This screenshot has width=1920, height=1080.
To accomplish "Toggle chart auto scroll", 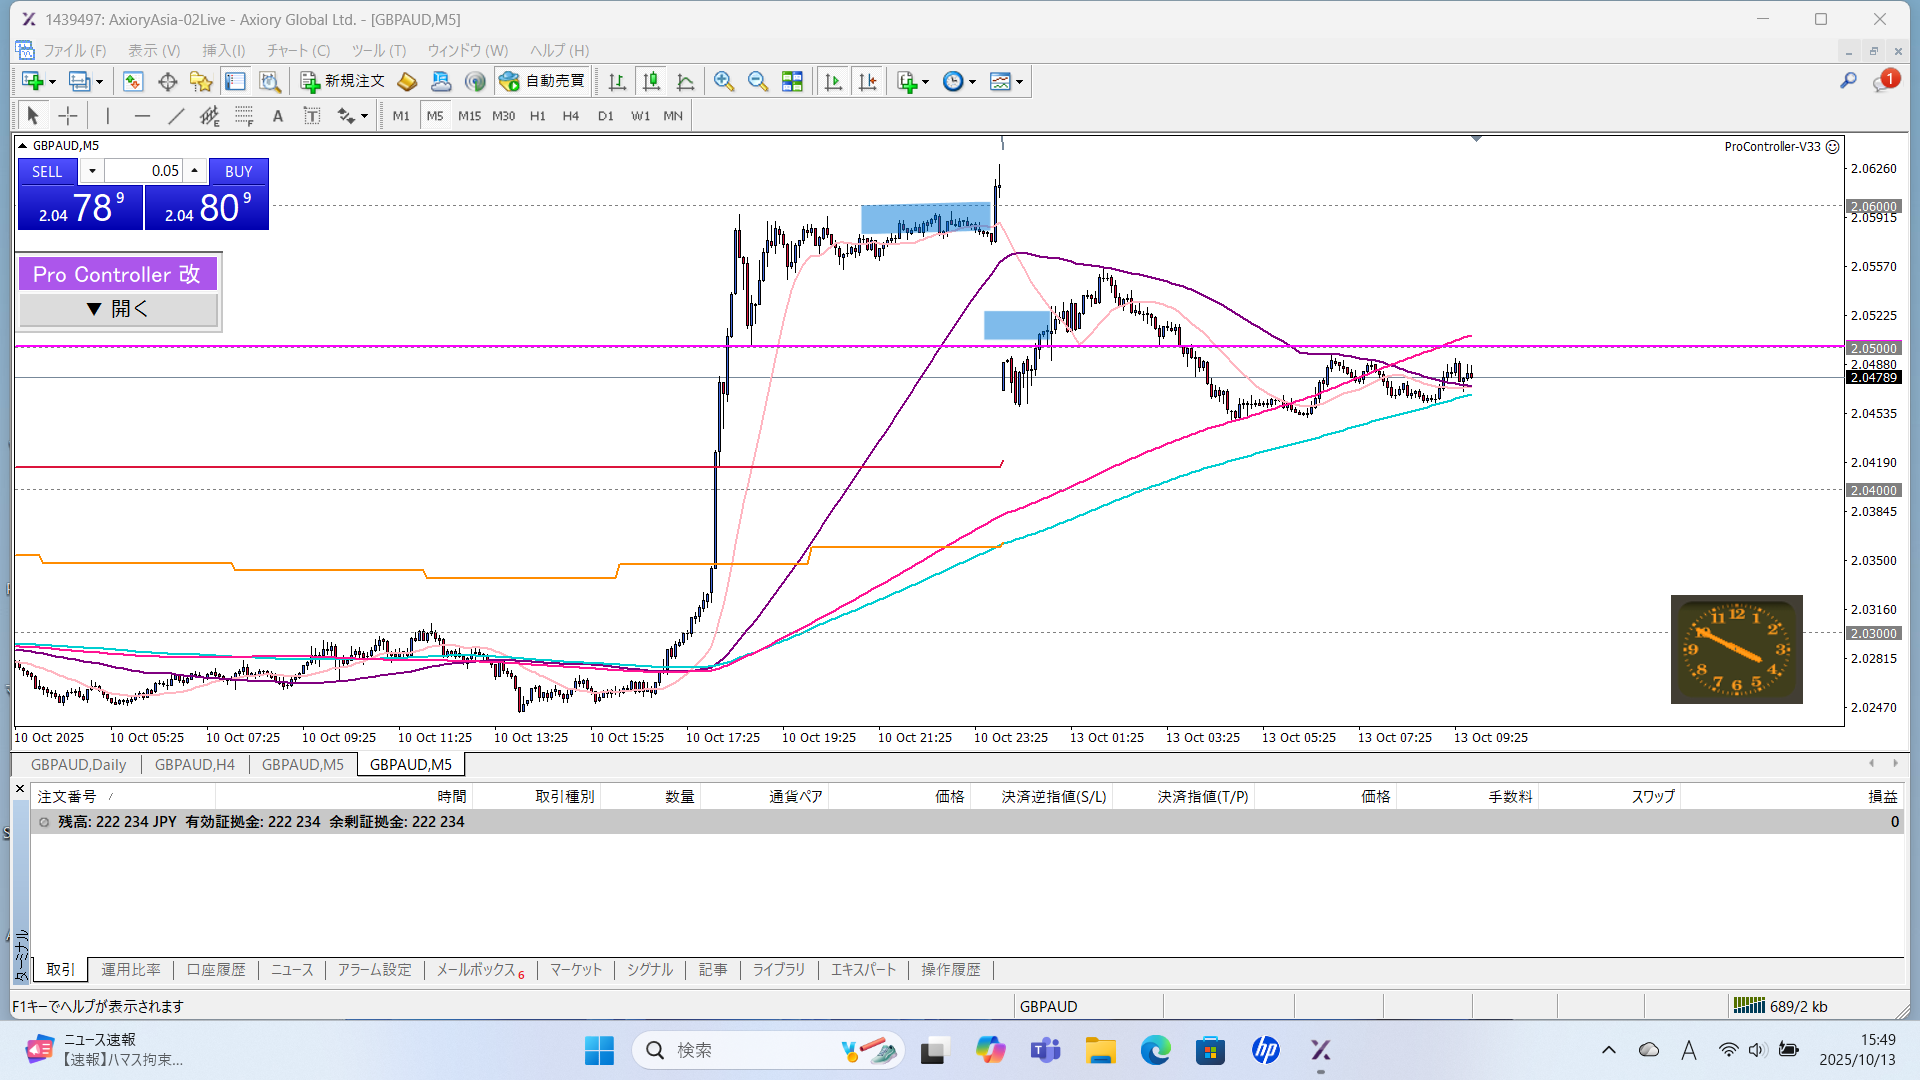I will pyautogui.click(x=833, y=82).
